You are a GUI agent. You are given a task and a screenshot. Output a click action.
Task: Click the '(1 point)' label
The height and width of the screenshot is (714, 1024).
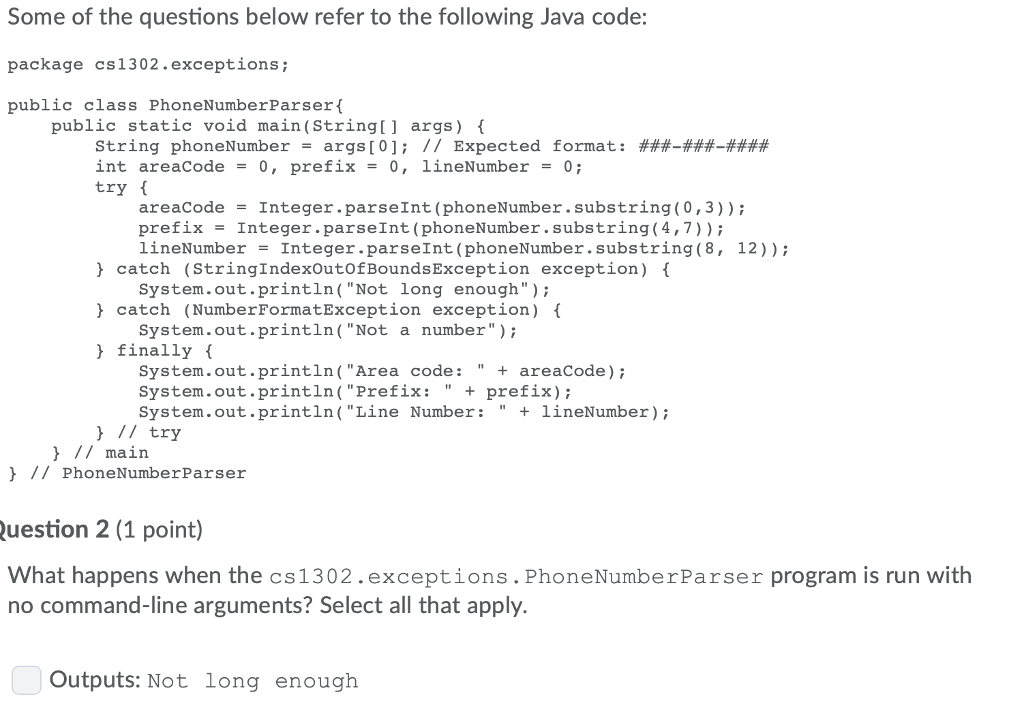(x=159, y=530)
